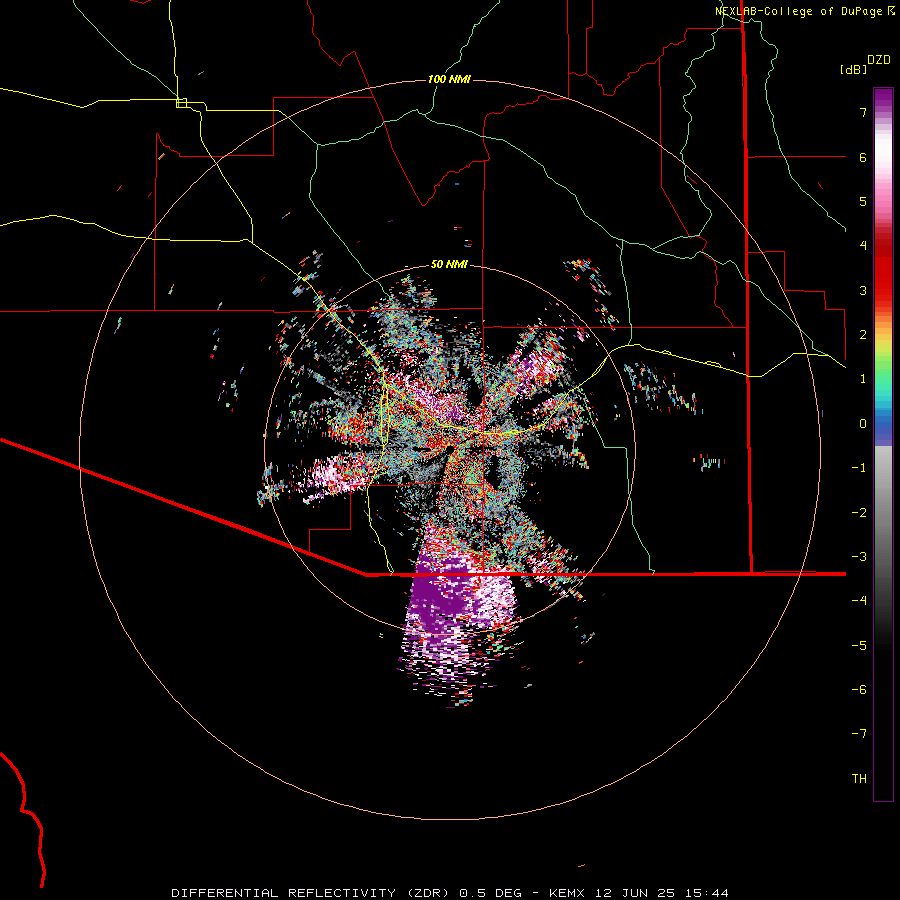Click the -6 value on the legend

click(859, 690)
